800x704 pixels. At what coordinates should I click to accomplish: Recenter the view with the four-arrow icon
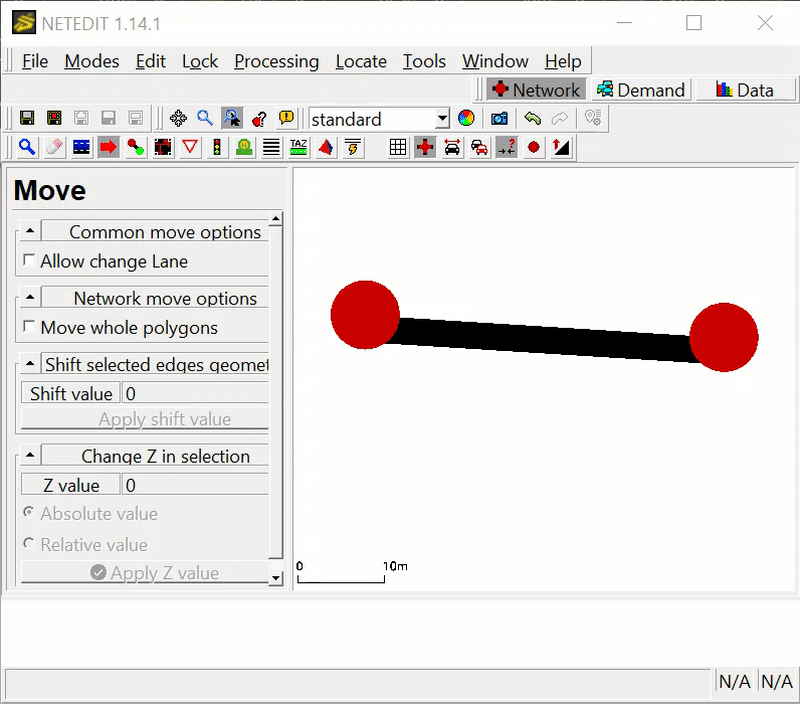tap(178, 118)
